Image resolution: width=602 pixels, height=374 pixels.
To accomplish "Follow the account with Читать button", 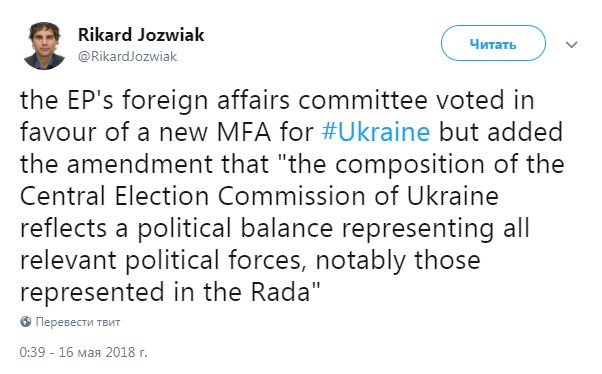I will click(x=493, y=43).
